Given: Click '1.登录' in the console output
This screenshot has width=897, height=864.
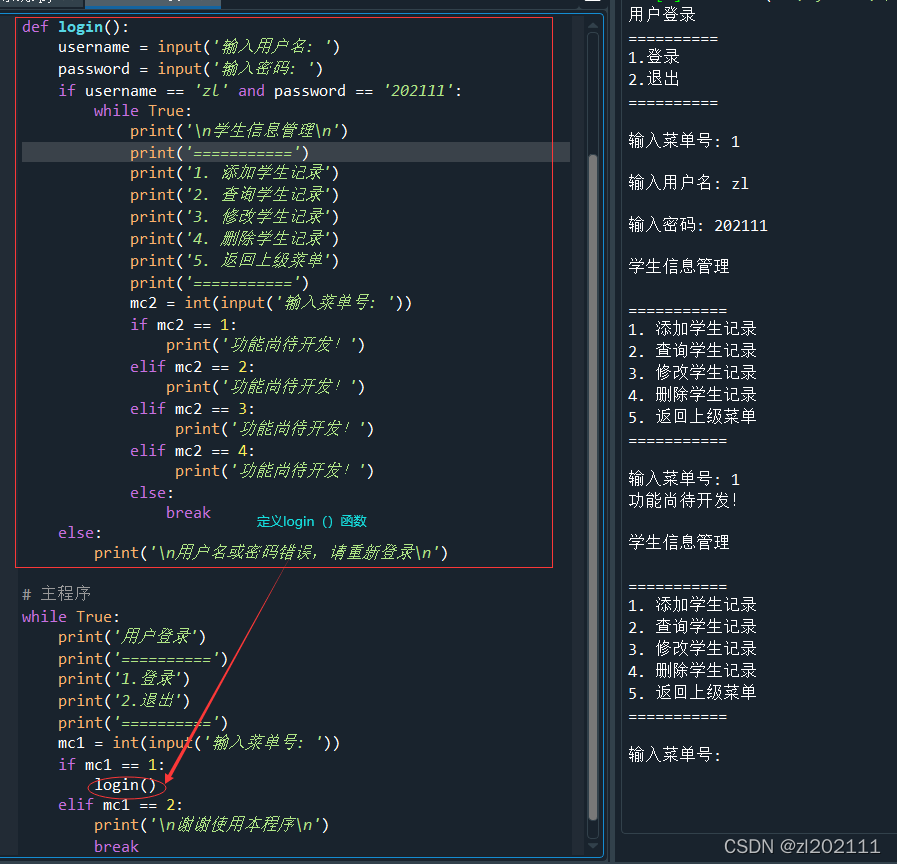Looking at the screenshot, I should (x=654, y=57).
